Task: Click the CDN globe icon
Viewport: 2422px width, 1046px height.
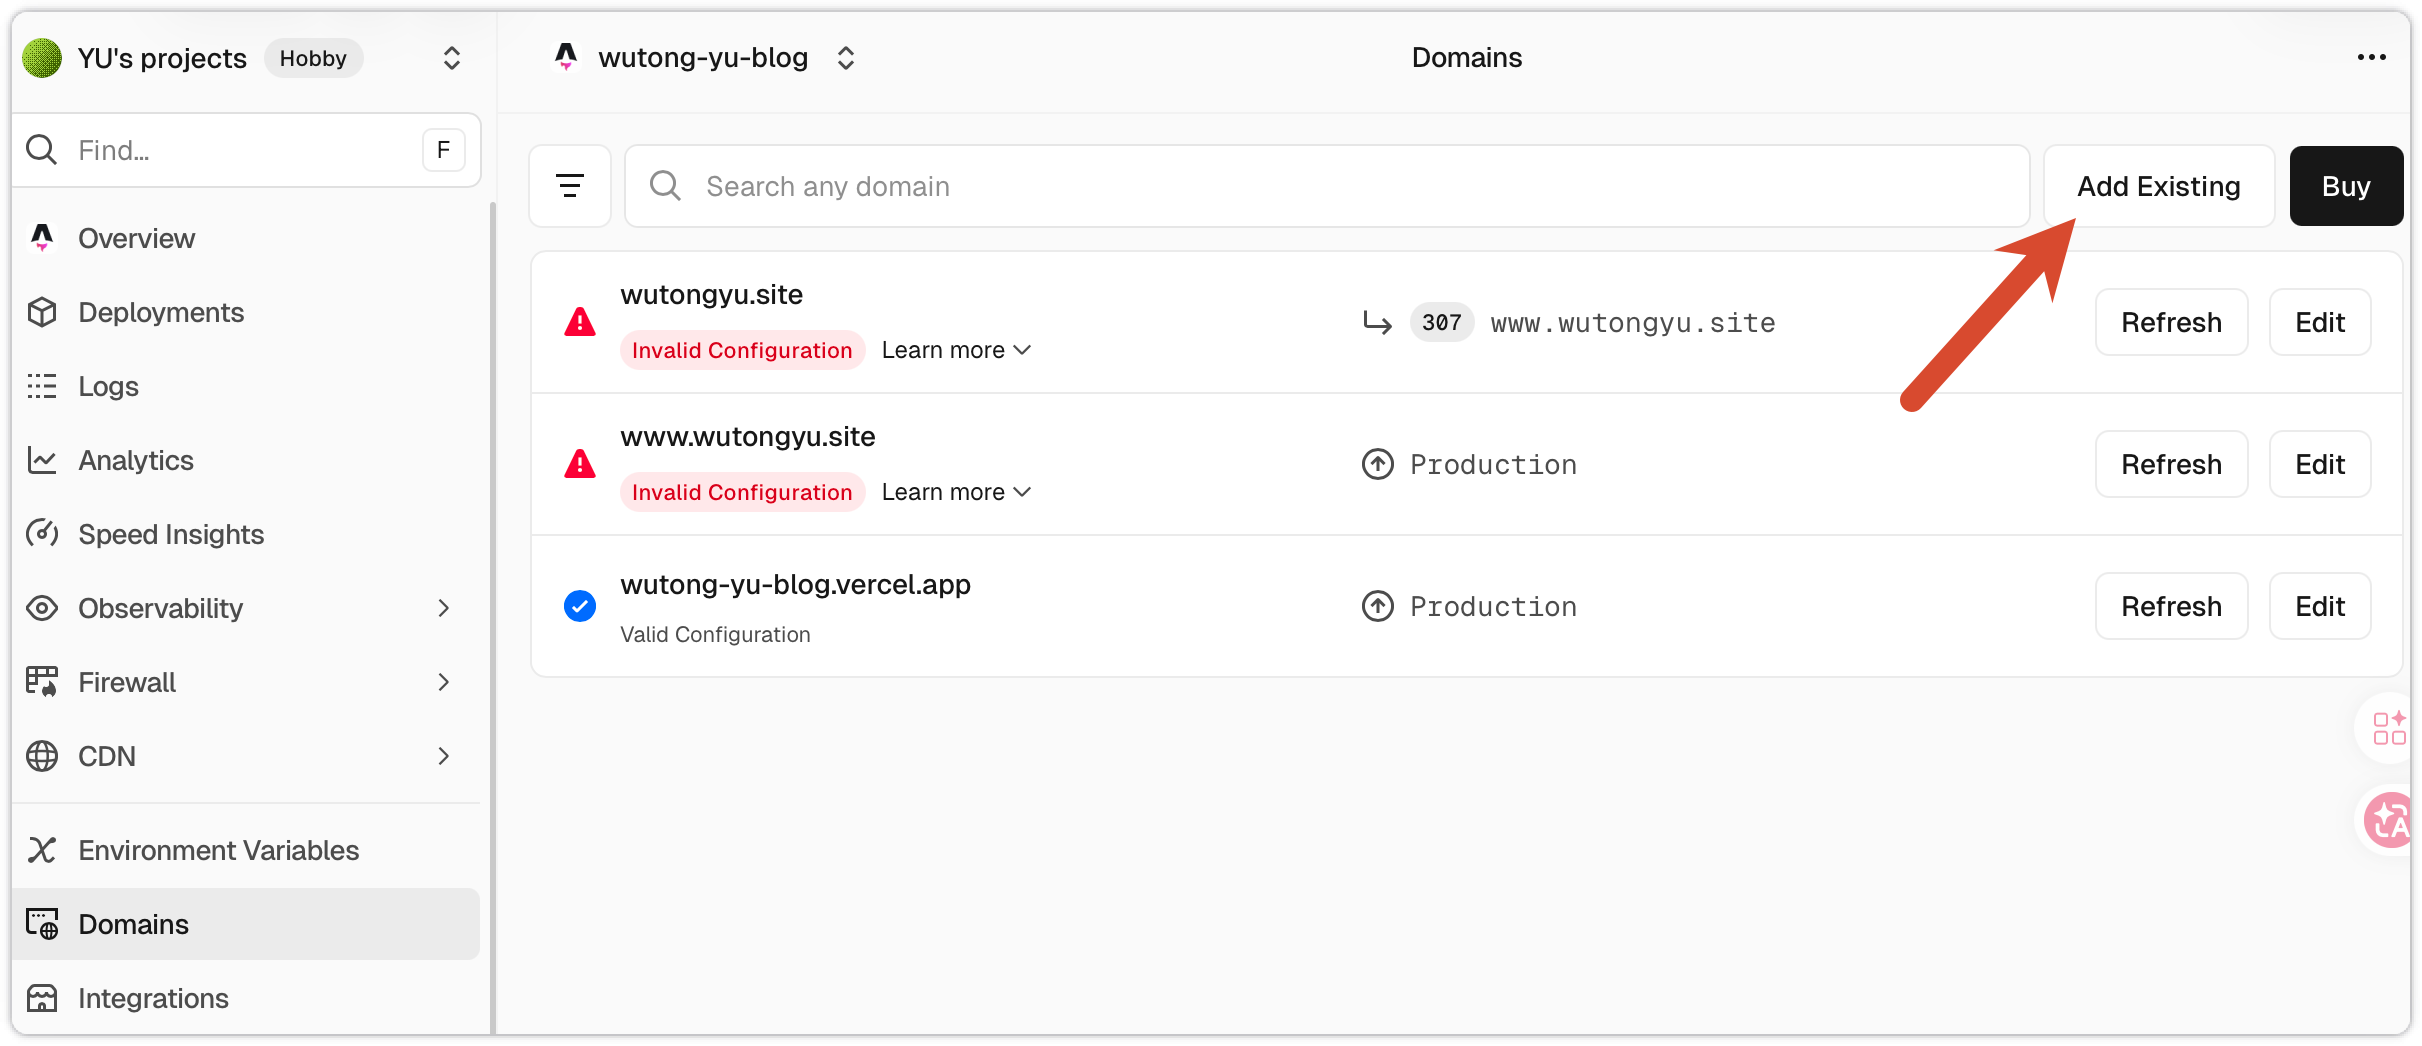Action: pyautogui.click(x=42, y=756)
